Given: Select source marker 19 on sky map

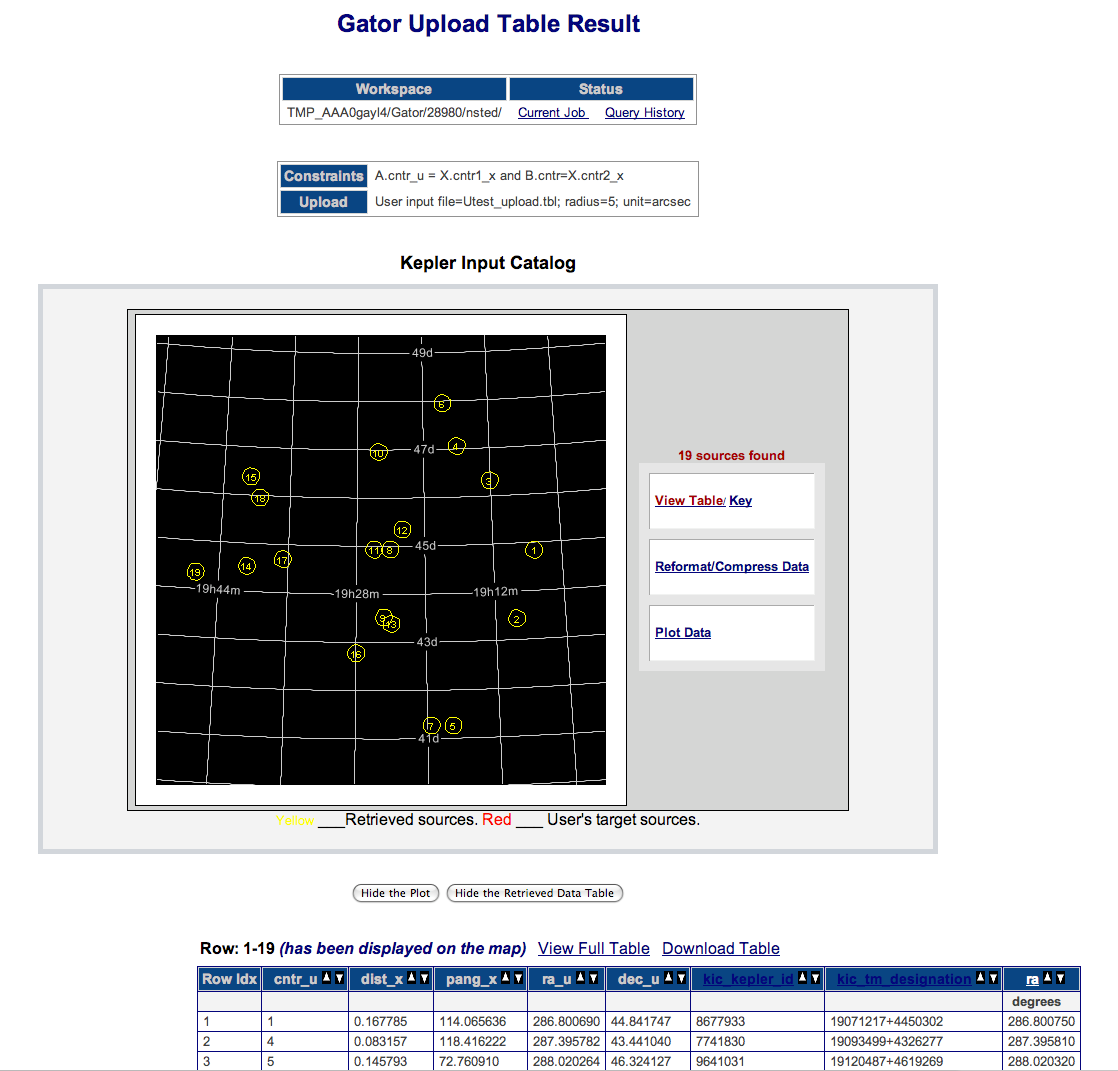Looking at the screenshot, I should pyautogui.click(x=196, y=572).
